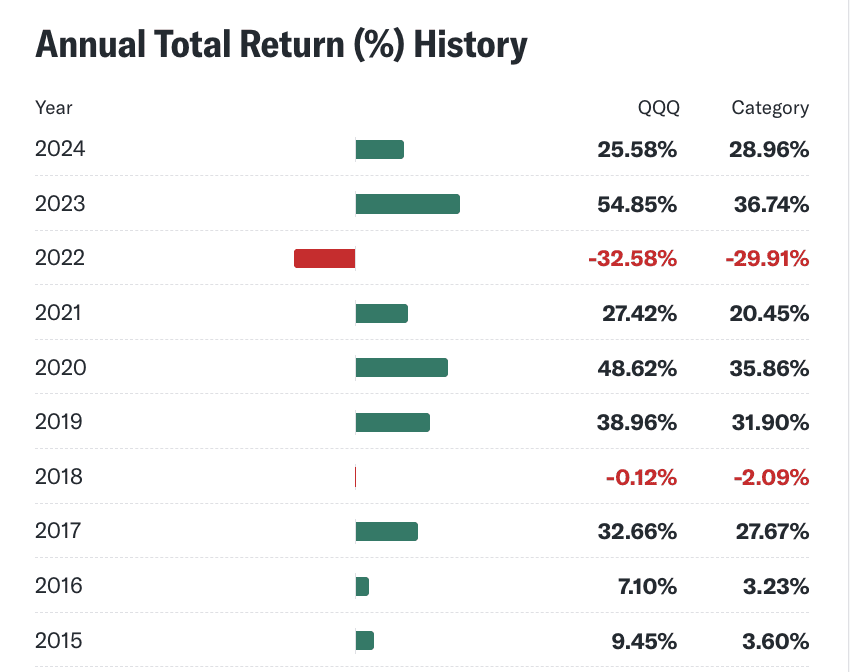Click the QQQ 54.85% value for 2023

tap(637, 204)
